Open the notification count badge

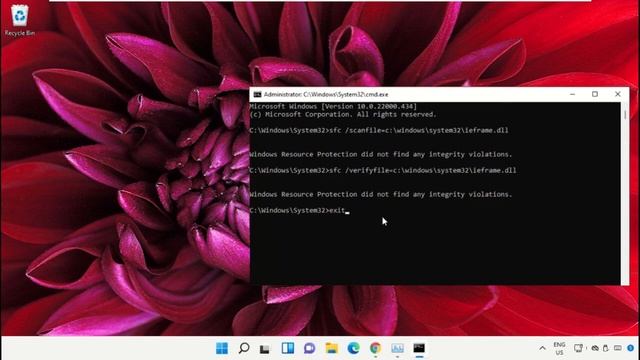pyautogui.click(x=630, y=348)
